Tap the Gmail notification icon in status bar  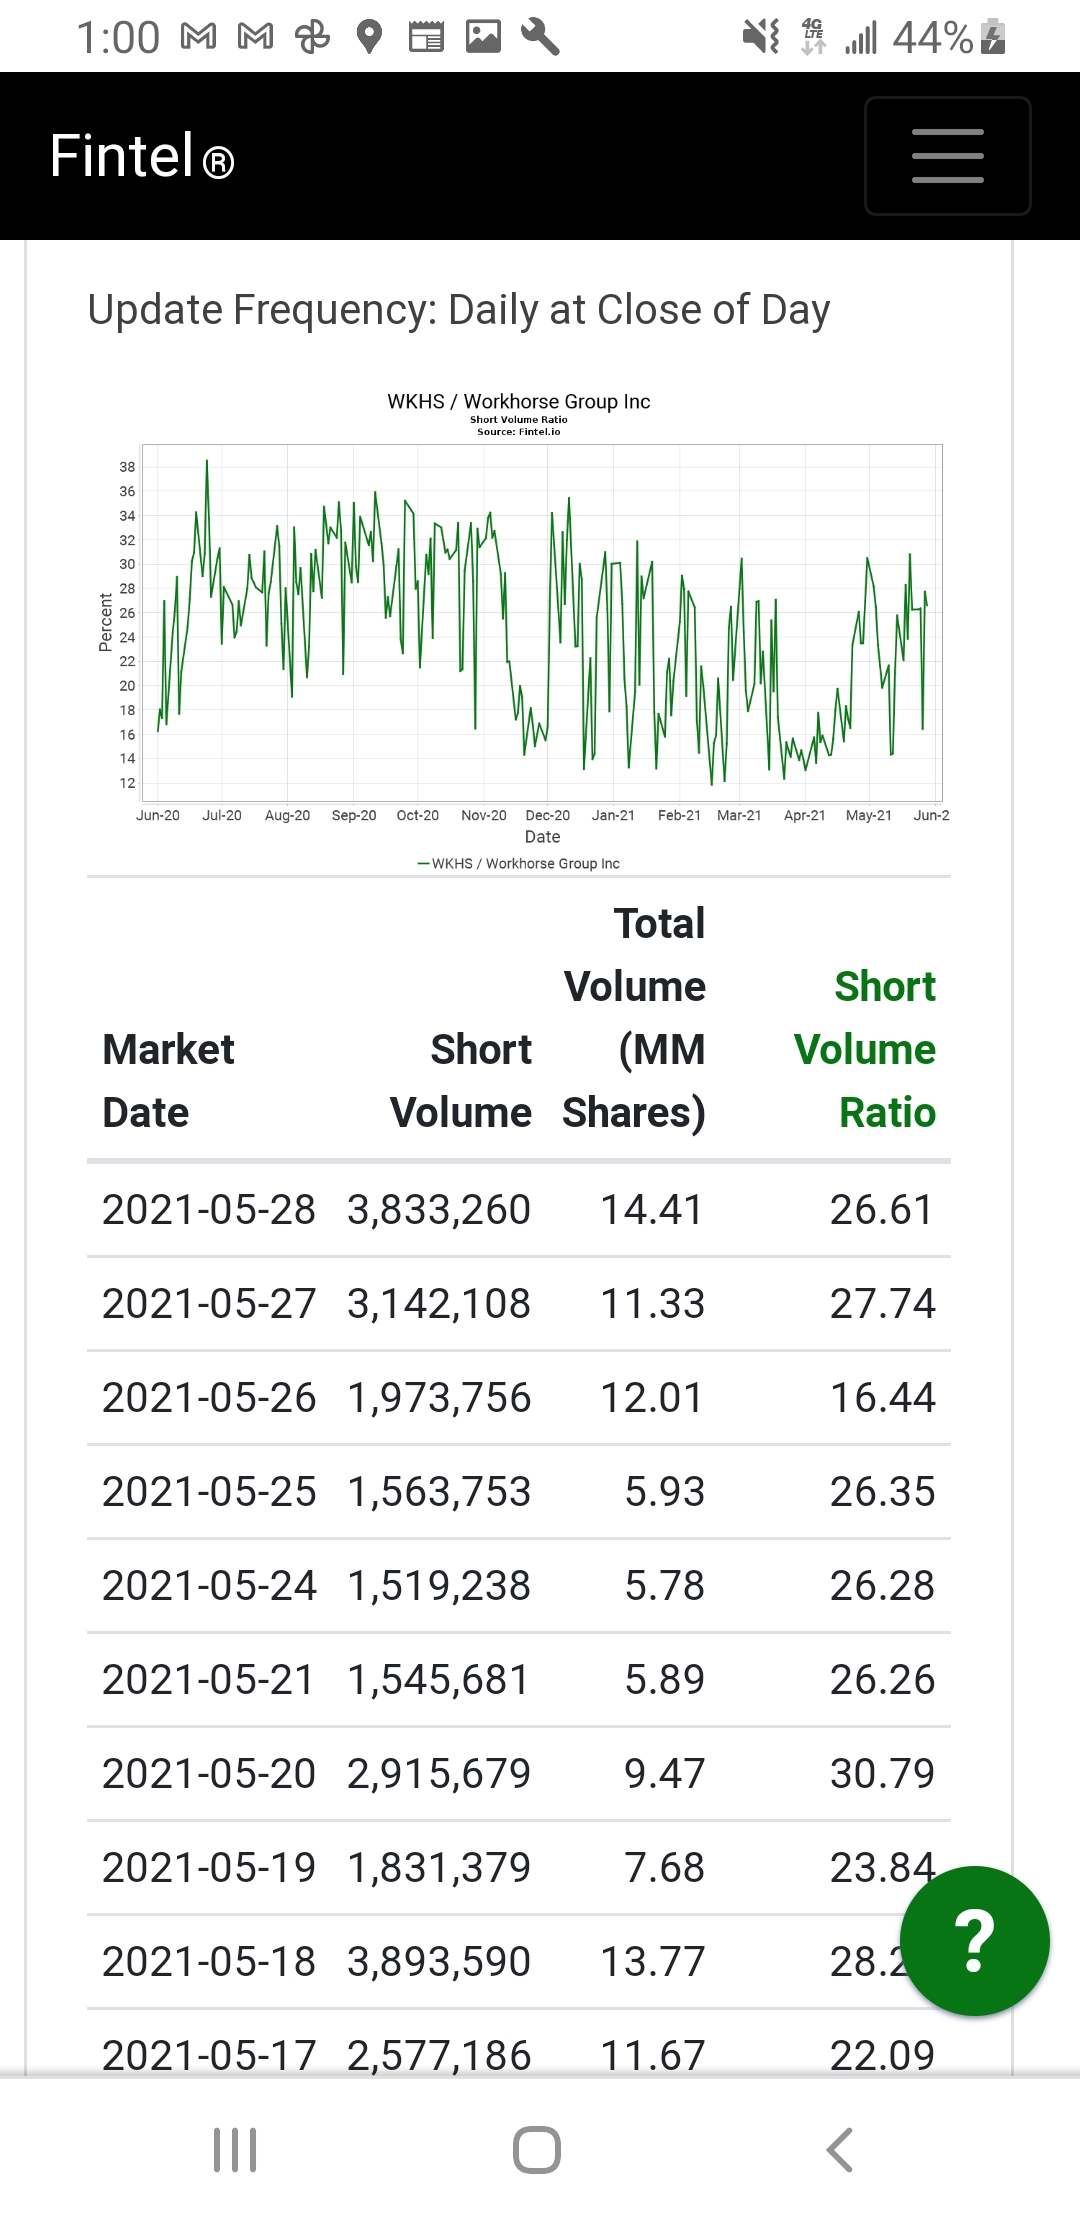click(198, 38)
